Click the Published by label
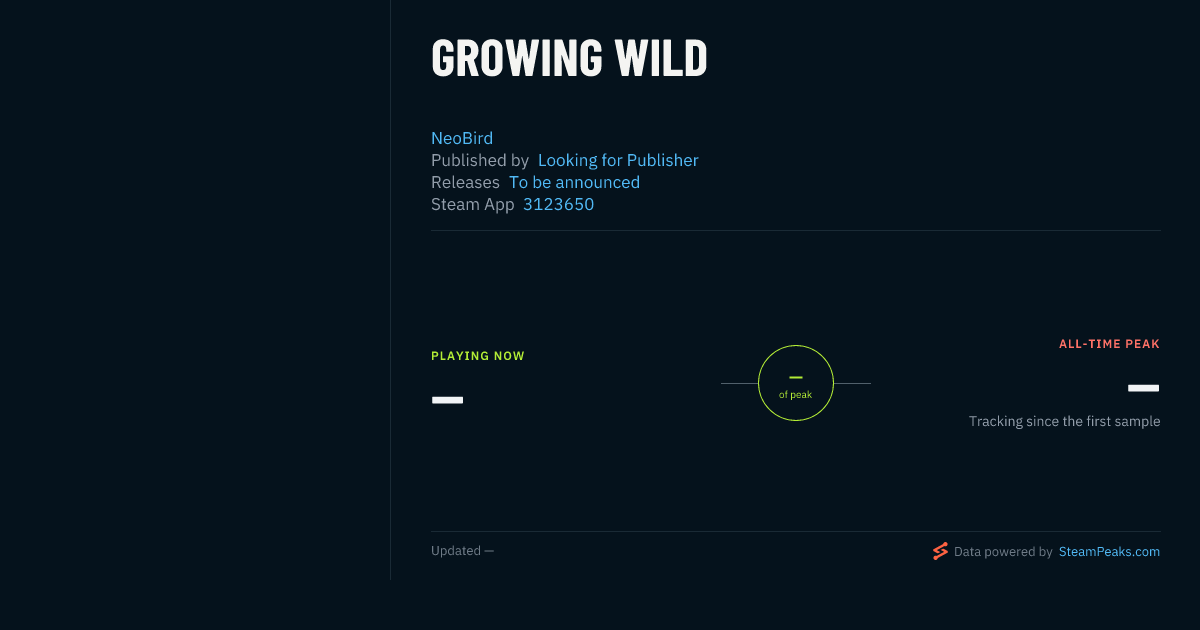Image resolution: width=1200 pixels, height=630 pixels. [480, 160]
